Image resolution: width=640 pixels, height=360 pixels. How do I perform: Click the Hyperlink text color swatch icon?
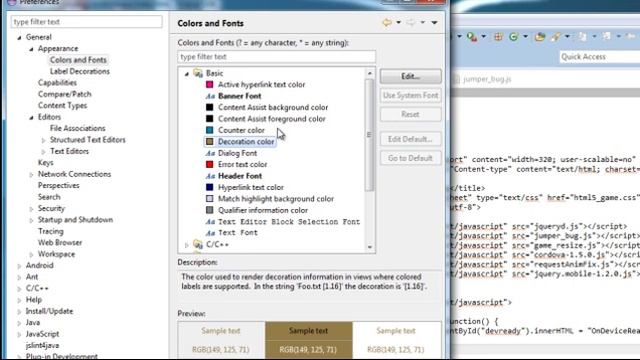coord(209,187)
